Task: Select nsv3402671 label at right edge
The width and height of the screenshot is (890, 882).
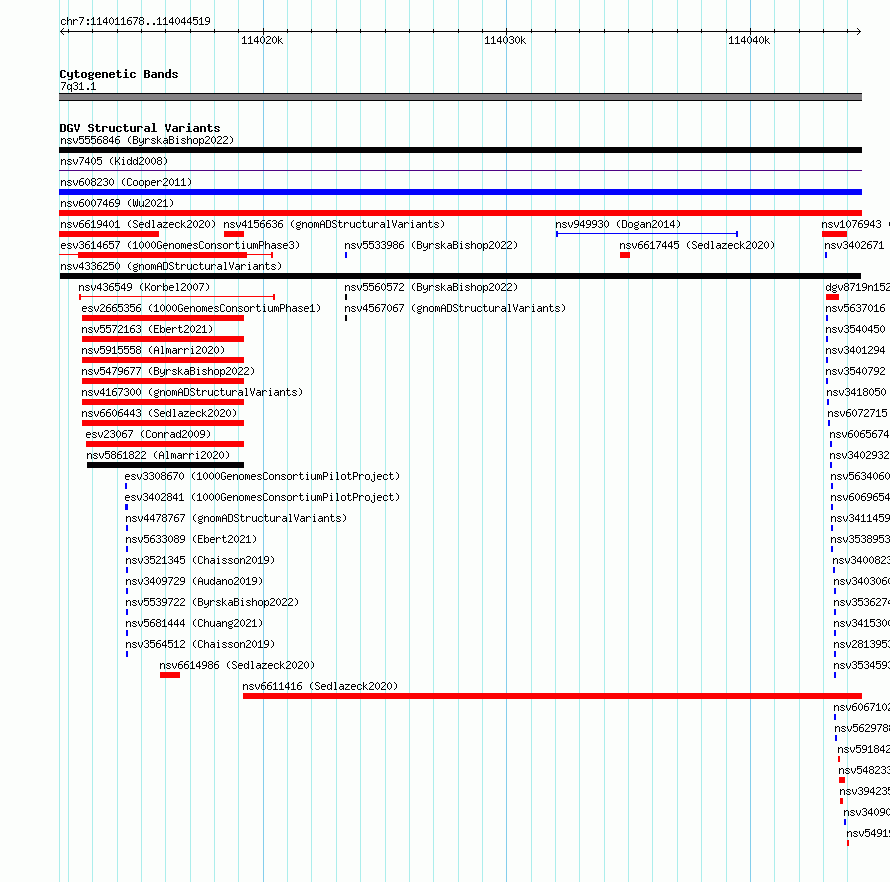Action: tap(854, 245)
